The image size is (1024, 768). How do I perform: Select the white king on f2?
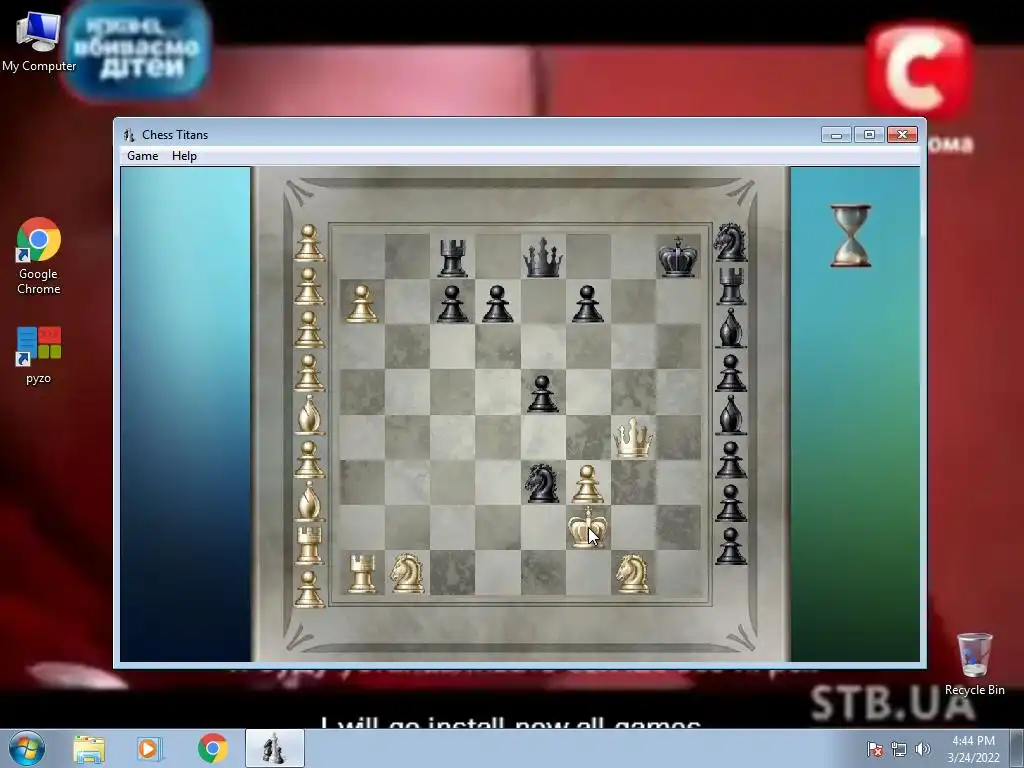point(587,527)
